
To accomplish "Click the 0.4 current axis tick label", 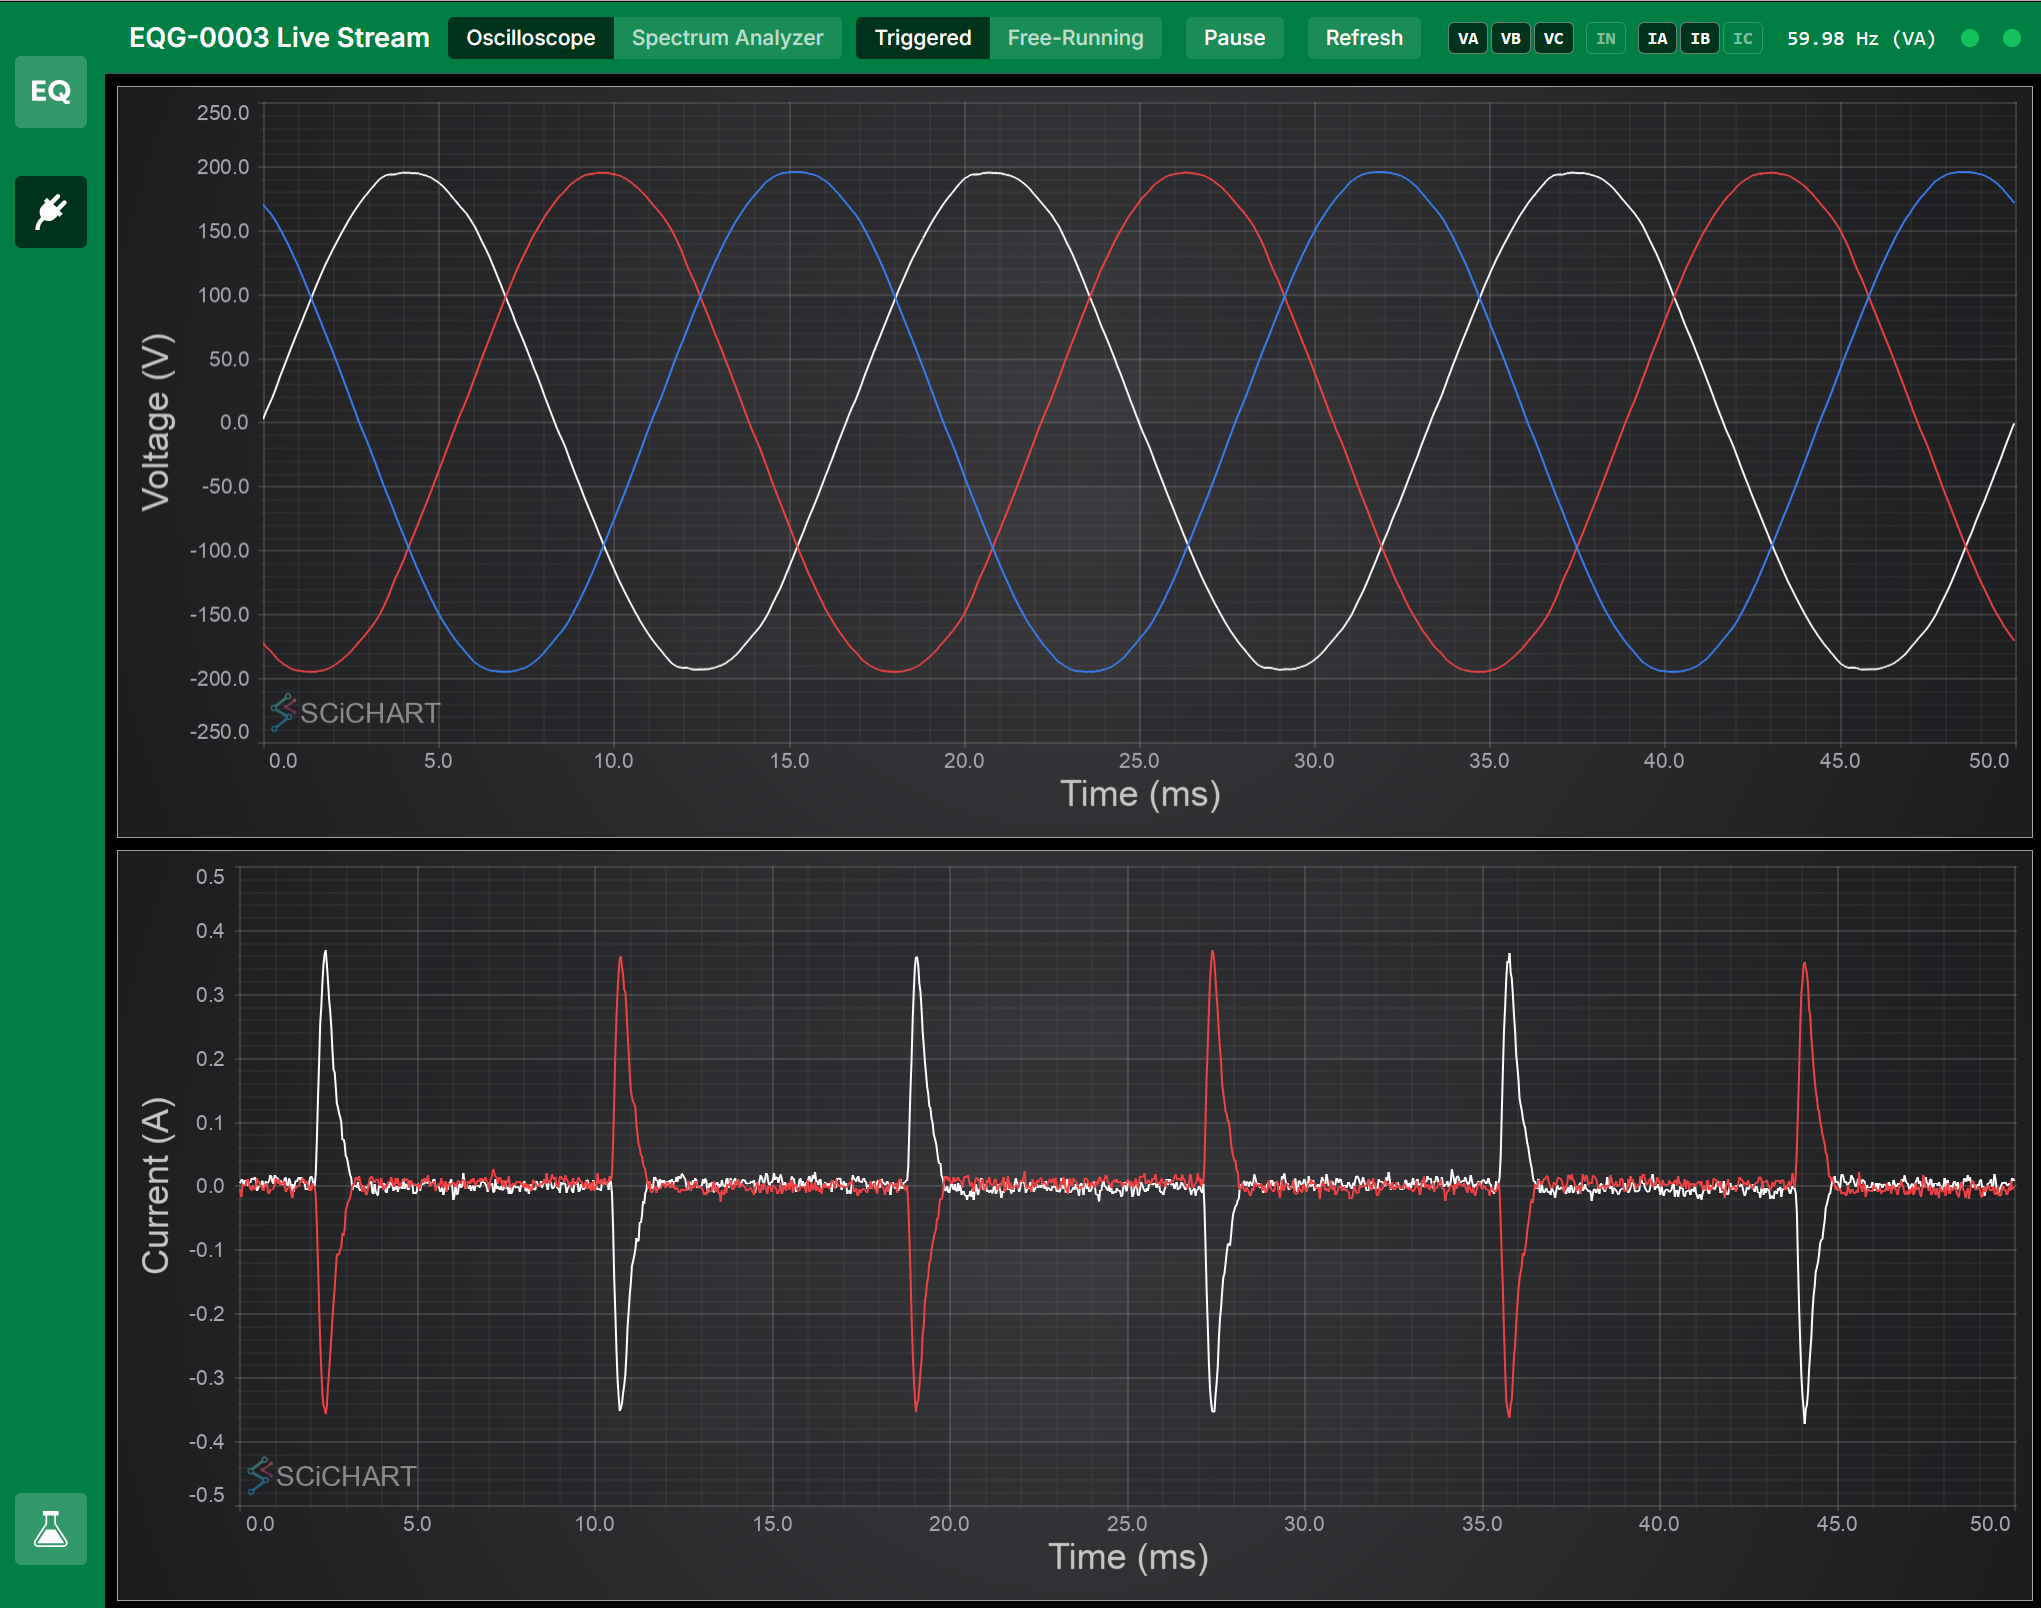I will tap(210, 931).
